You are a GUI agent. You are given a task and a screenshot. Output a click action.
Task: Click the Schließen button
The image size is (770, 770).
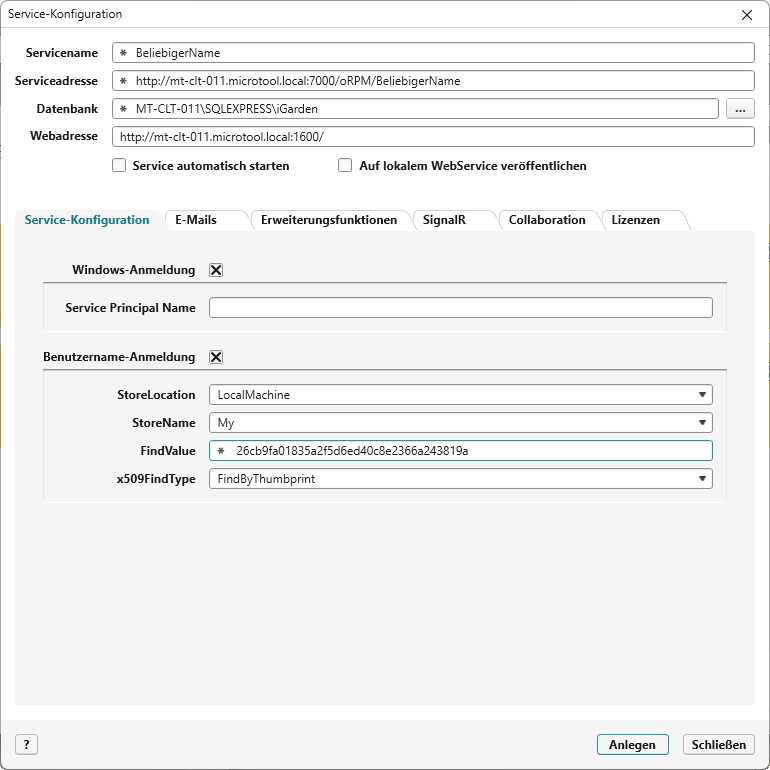pos(718,744)
